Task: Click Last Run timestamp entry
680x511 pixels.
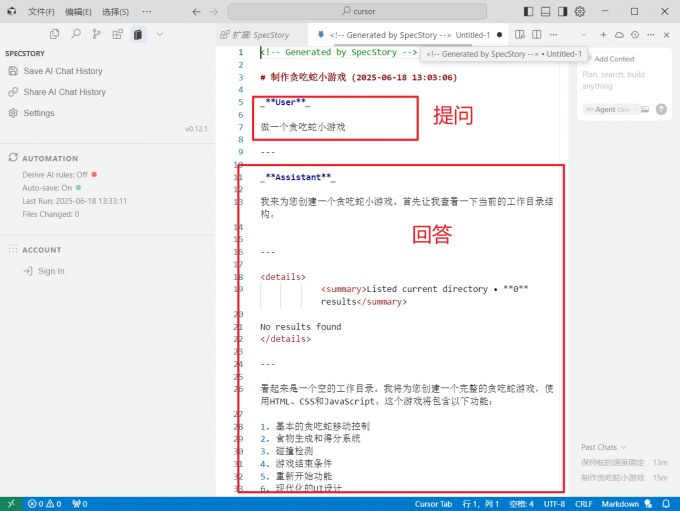Action: click(75, 201)
